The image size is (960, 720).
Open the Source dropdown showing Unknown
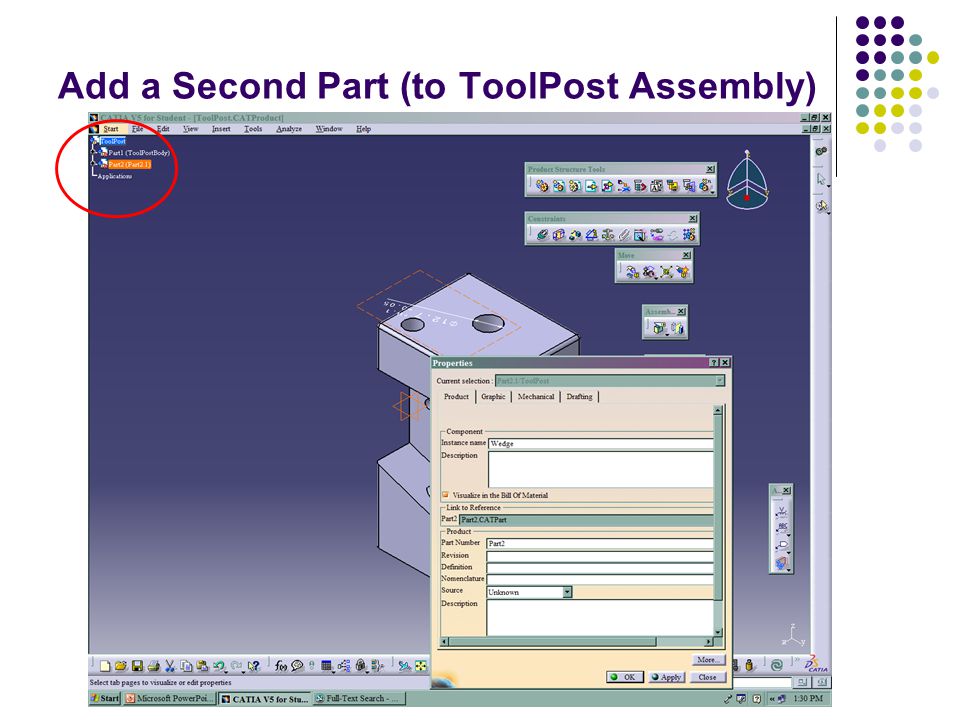(568, 592)
